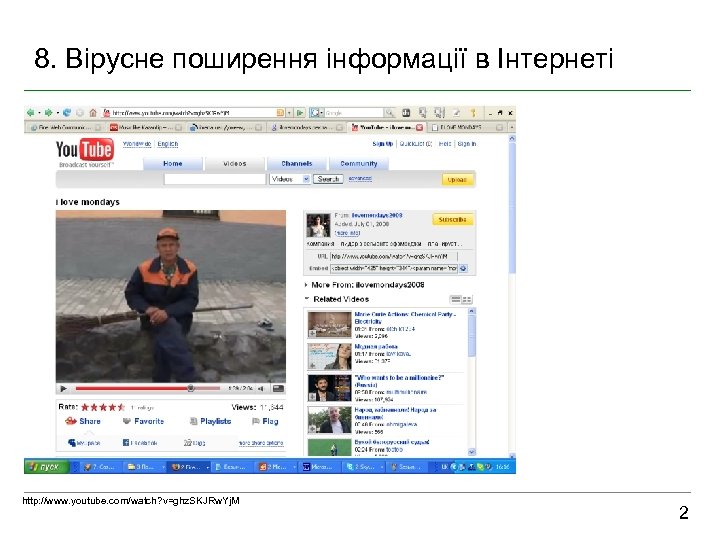Click the magnifier icon in Google search box
The image size is (720, 540).
tap(389, 112)
